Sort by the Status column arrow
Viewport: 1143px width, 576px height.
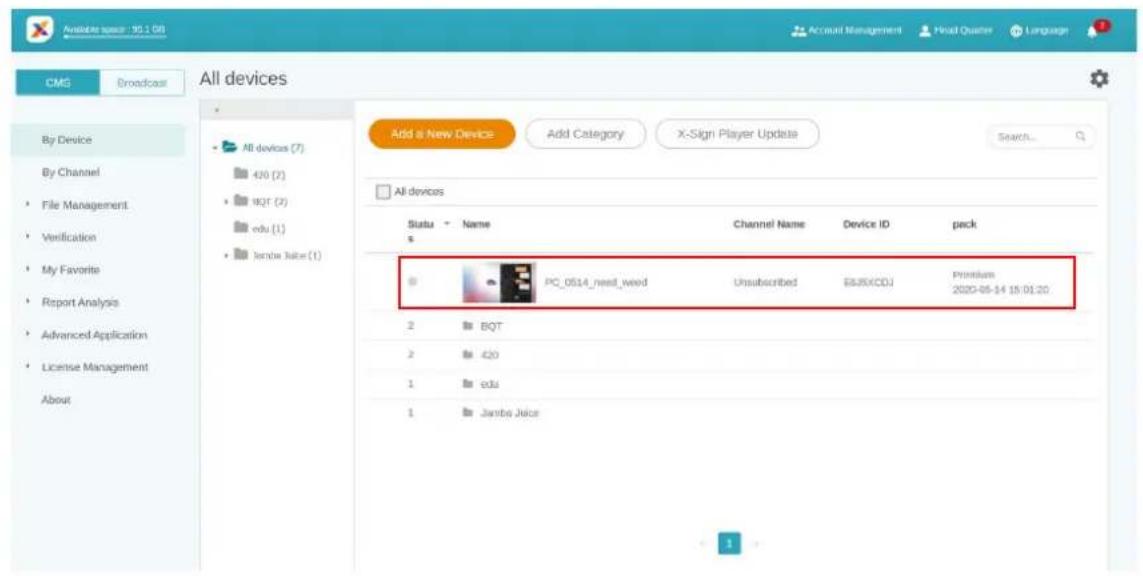(x=447, y=225)
